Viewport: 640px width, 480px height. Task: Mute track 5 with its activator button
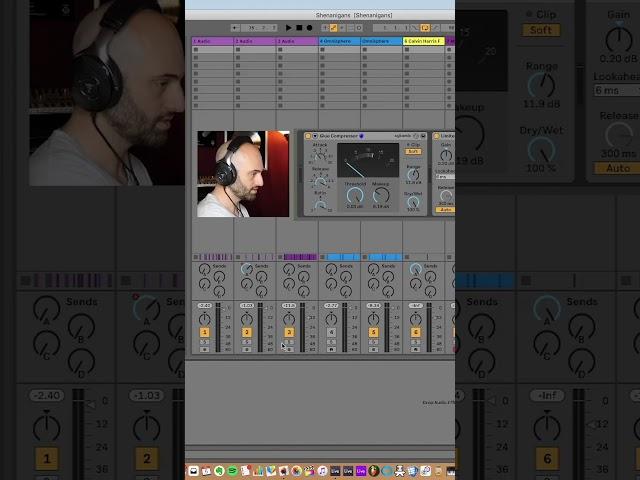pos(373,332)
